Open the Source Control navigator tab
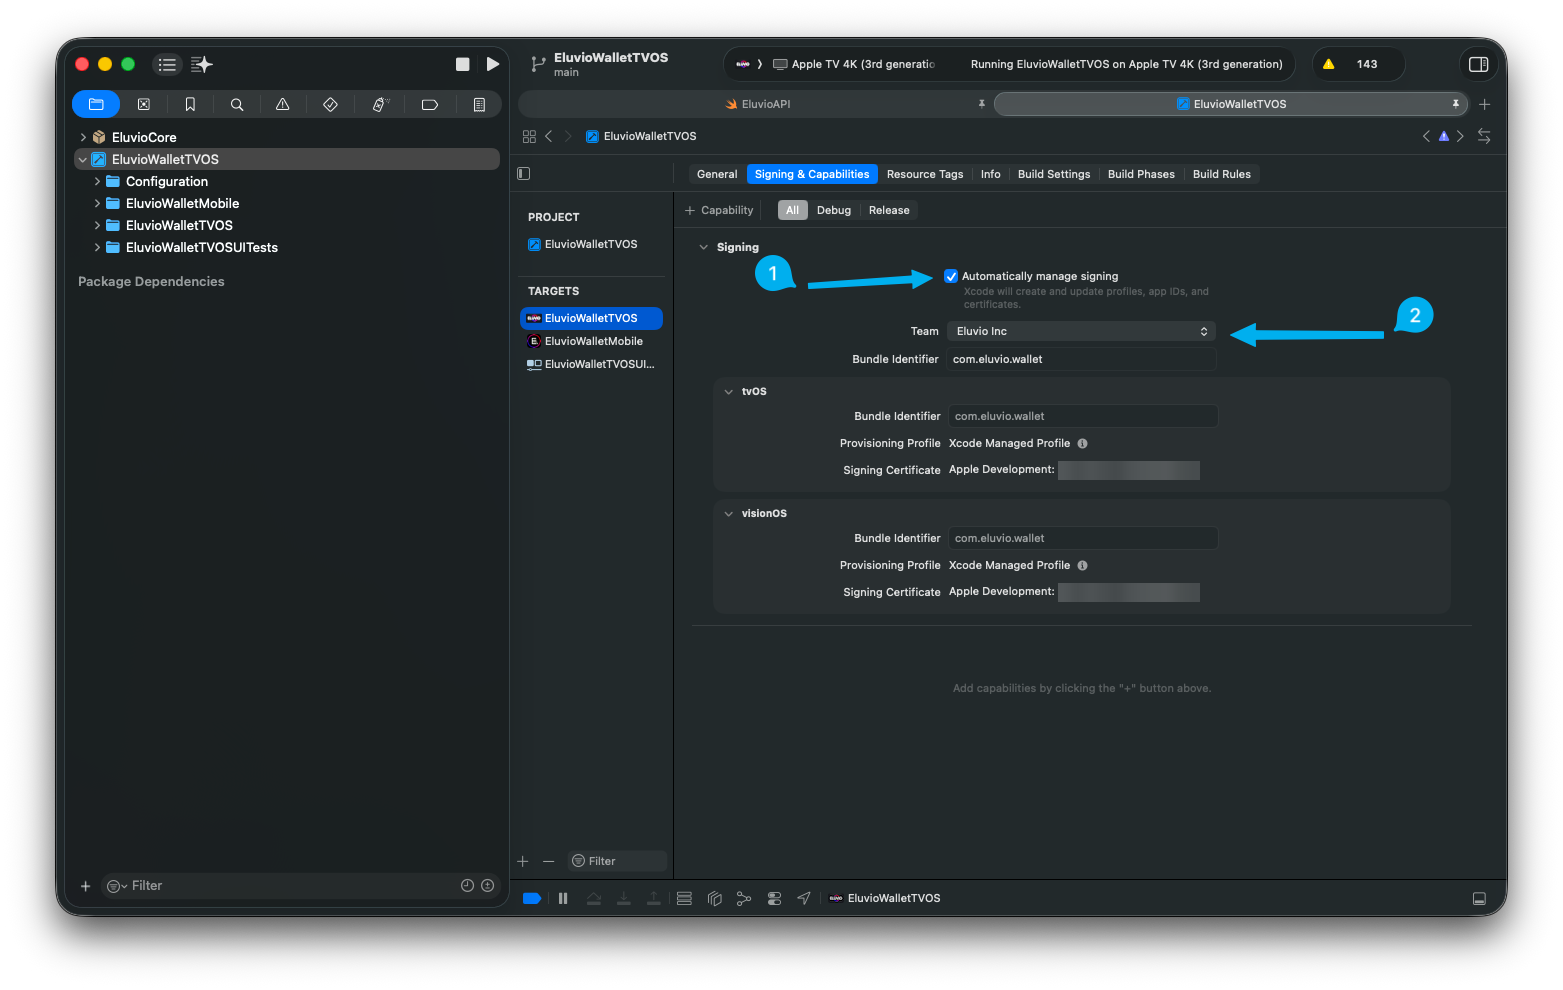 (x=144, y=104)
